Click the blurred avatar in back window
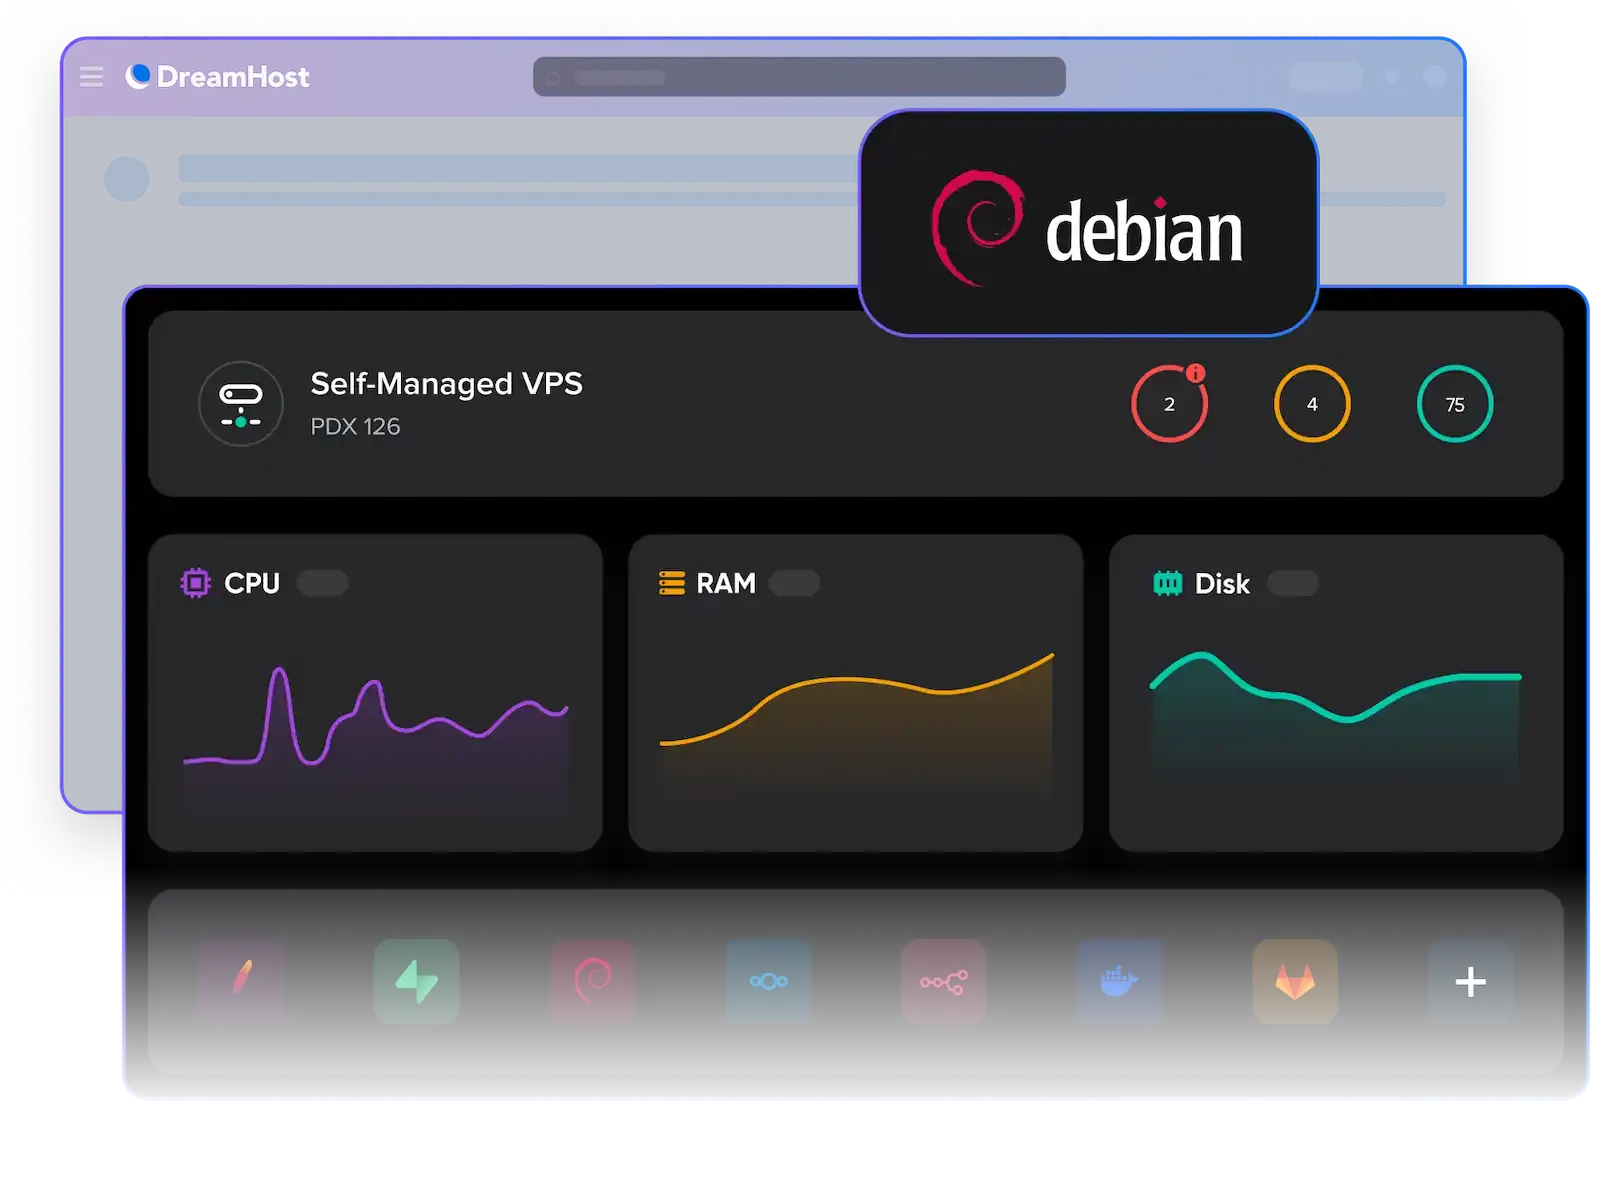The height and width of the screenshot is (1199, 1600). [127, 179]
